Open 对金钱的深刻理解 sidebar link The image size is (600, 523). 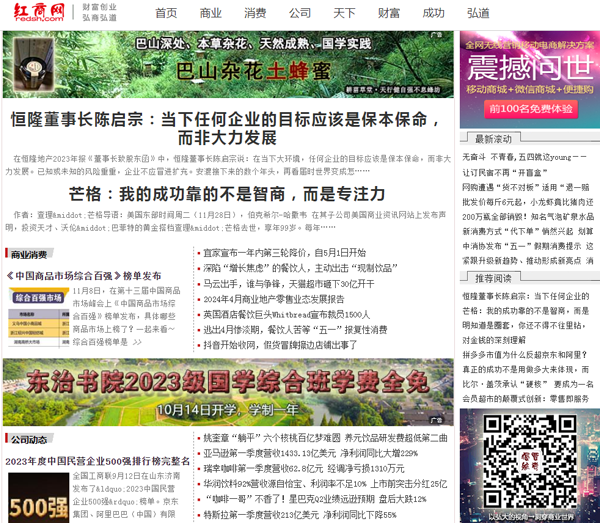pos(494,340)
